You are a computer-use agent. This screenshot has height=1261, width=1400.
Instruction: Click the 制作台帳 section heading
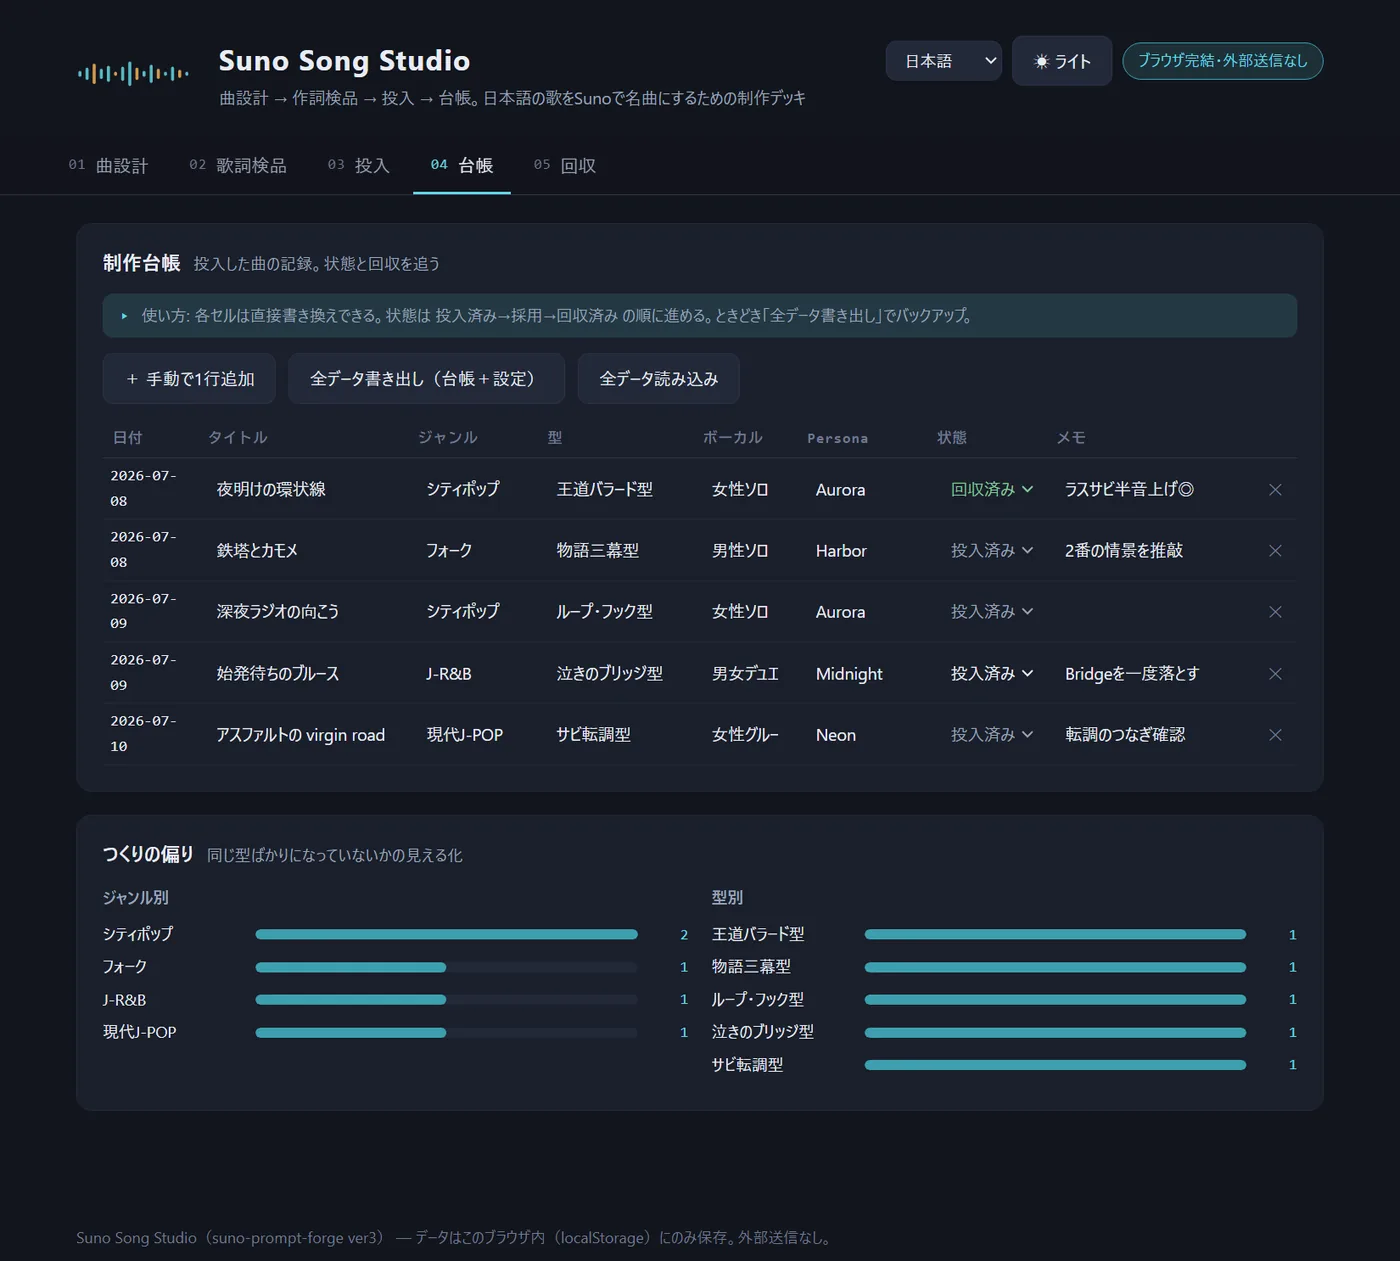click(x=141, y=263)
